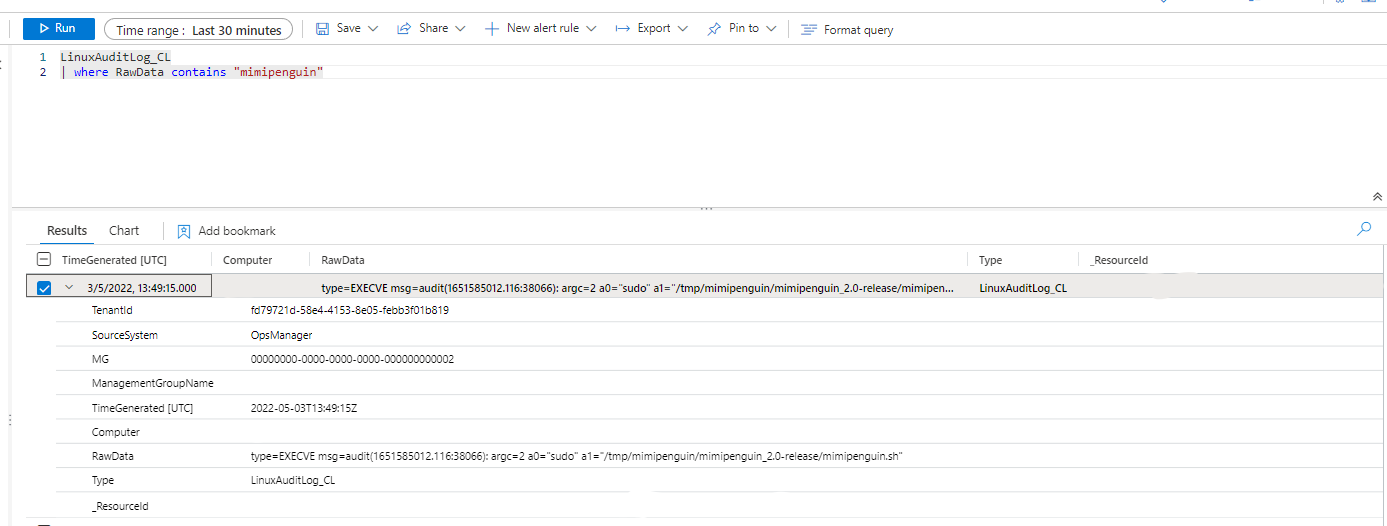Open the Save dropdown chevron
Image resolution: width=1387 pixels, height=526 pixels.
click(x=373, y=29)
